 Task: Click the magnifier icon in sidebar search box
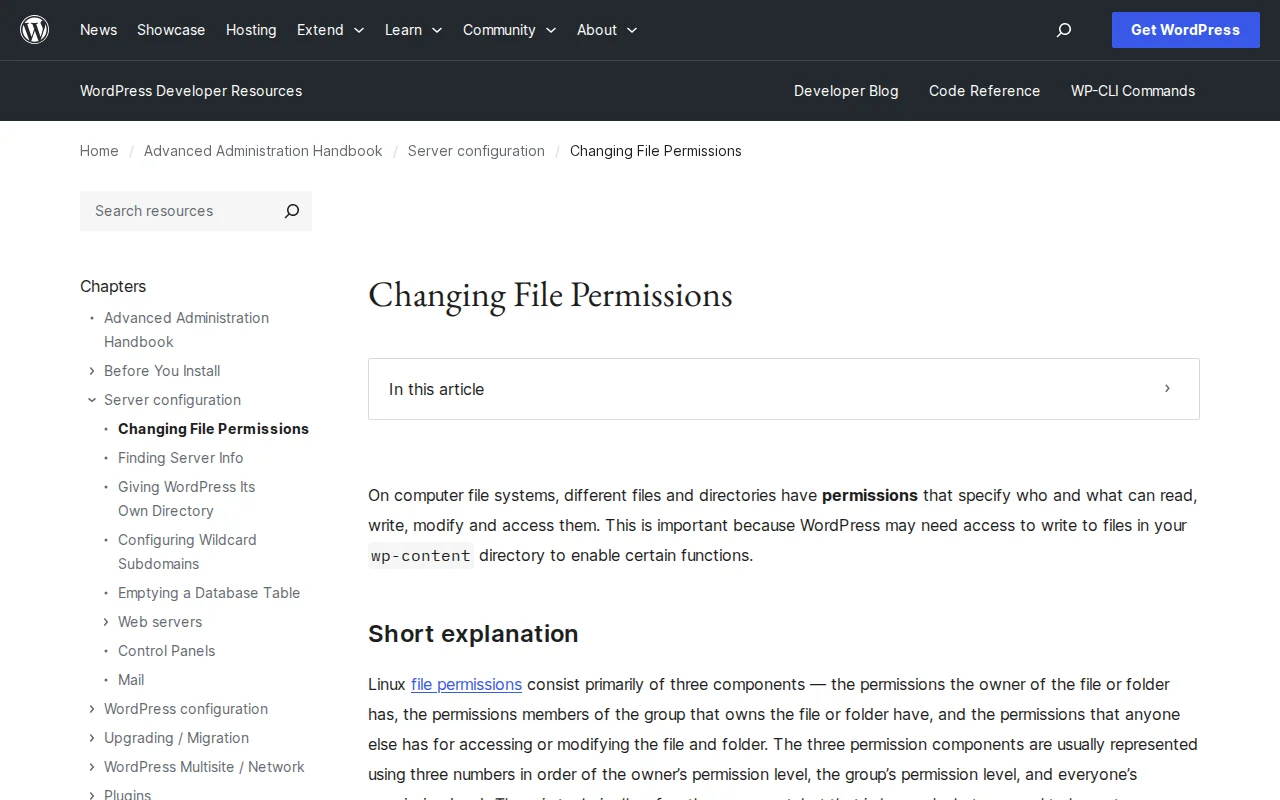pyautogui.click(x=291, y=211)
